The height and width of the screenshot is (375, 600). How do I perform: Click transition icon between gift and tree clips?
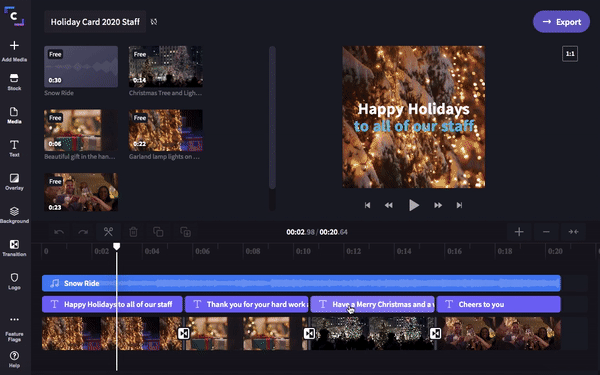click(309, 333)
